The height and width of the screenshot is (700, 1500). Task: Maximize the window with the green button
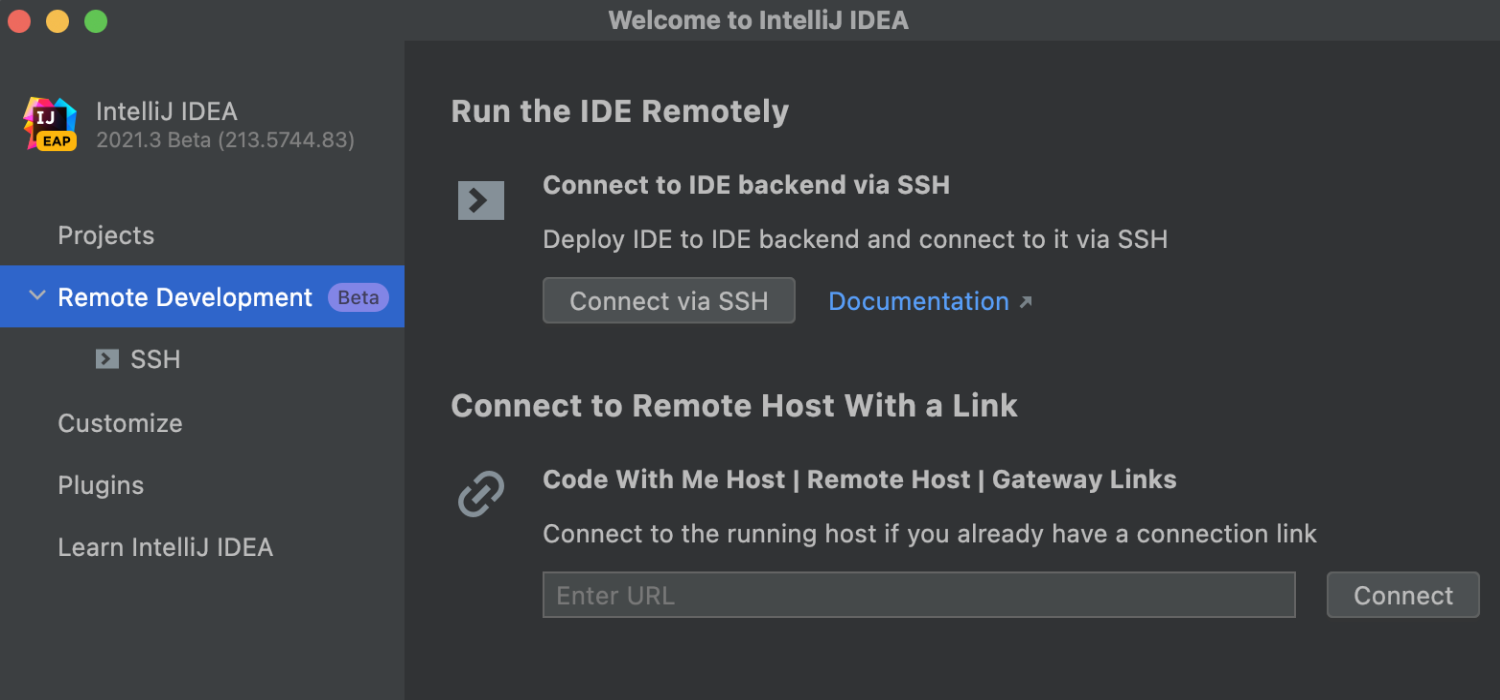coord(96,20)
